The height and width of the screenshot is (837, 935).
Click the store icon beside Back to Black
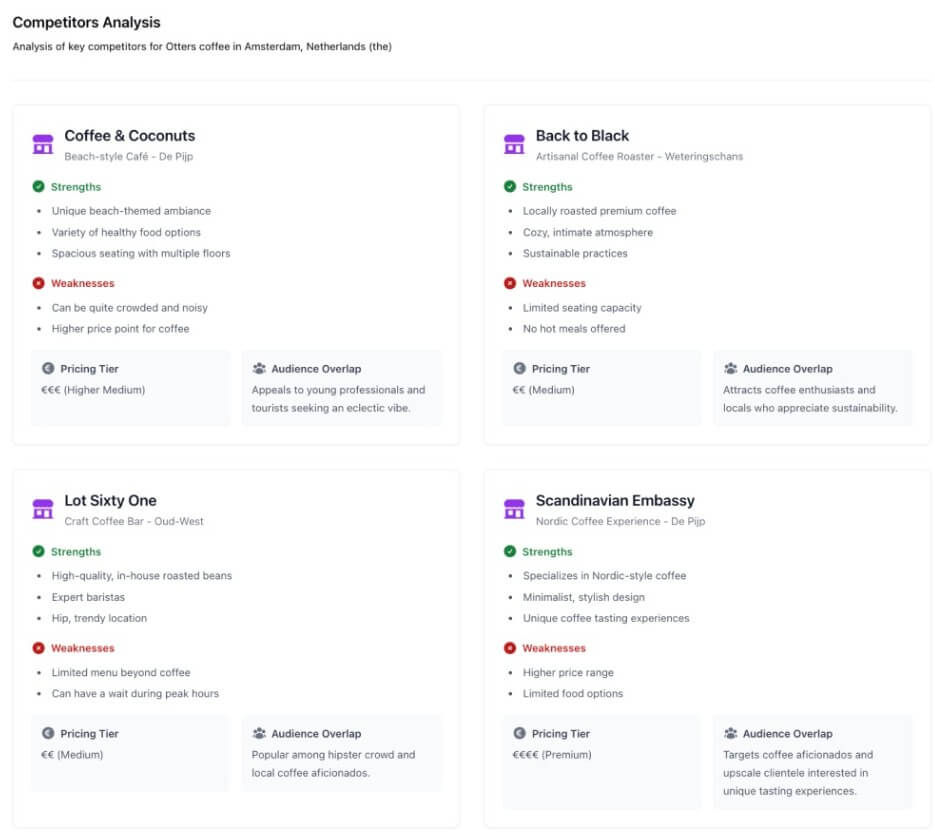coord(514,144)
